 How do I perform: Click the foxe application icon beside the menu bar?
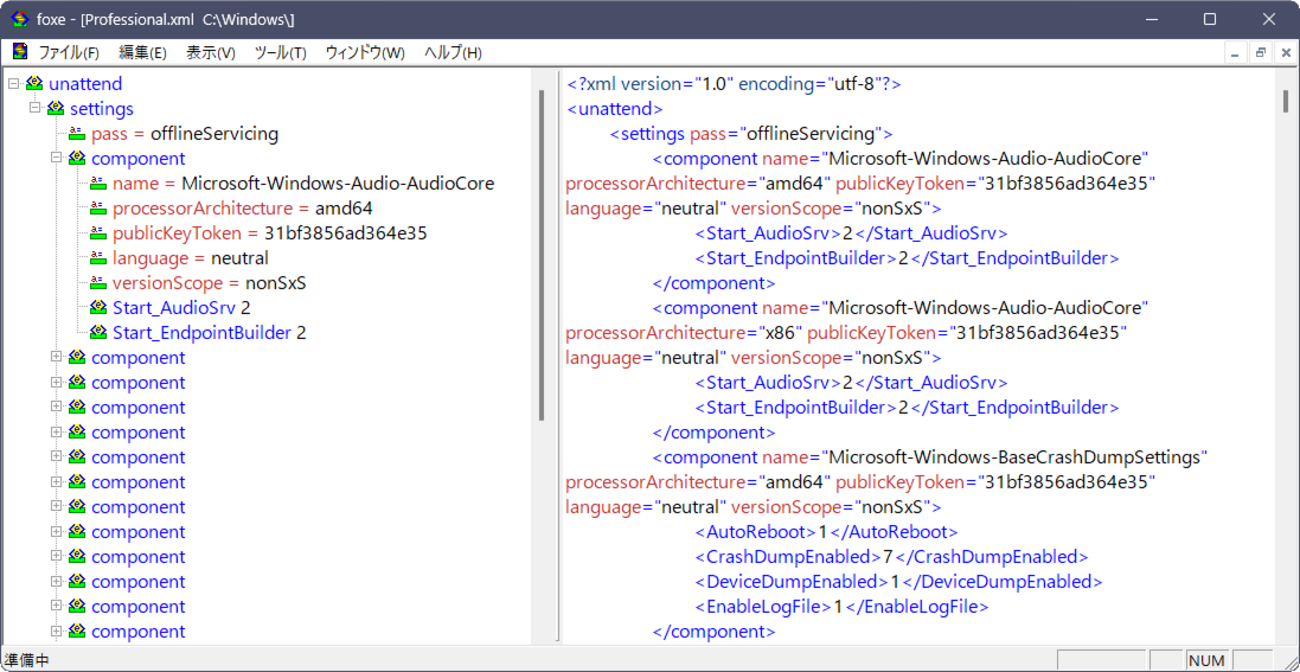coord(18,52)
